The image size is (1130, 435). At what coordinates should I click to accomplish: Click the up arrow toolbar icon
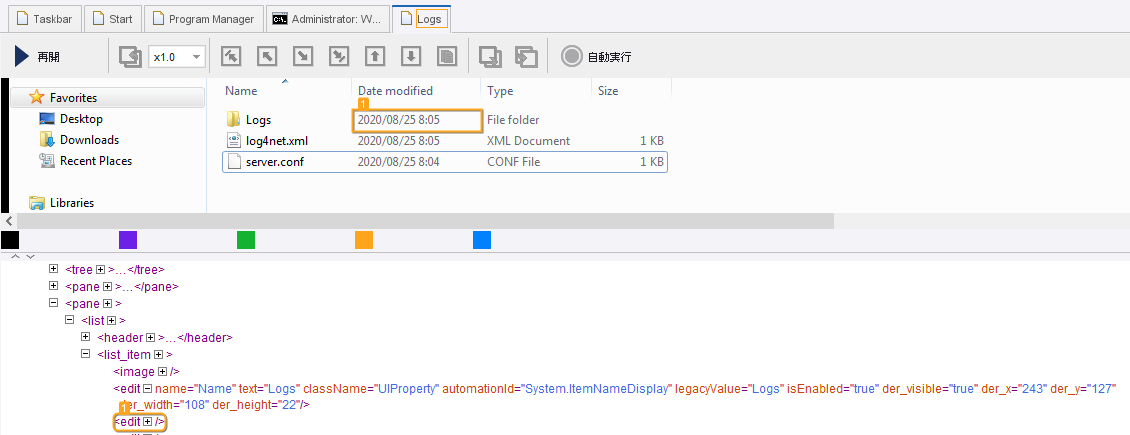click(x=375, y=56)
